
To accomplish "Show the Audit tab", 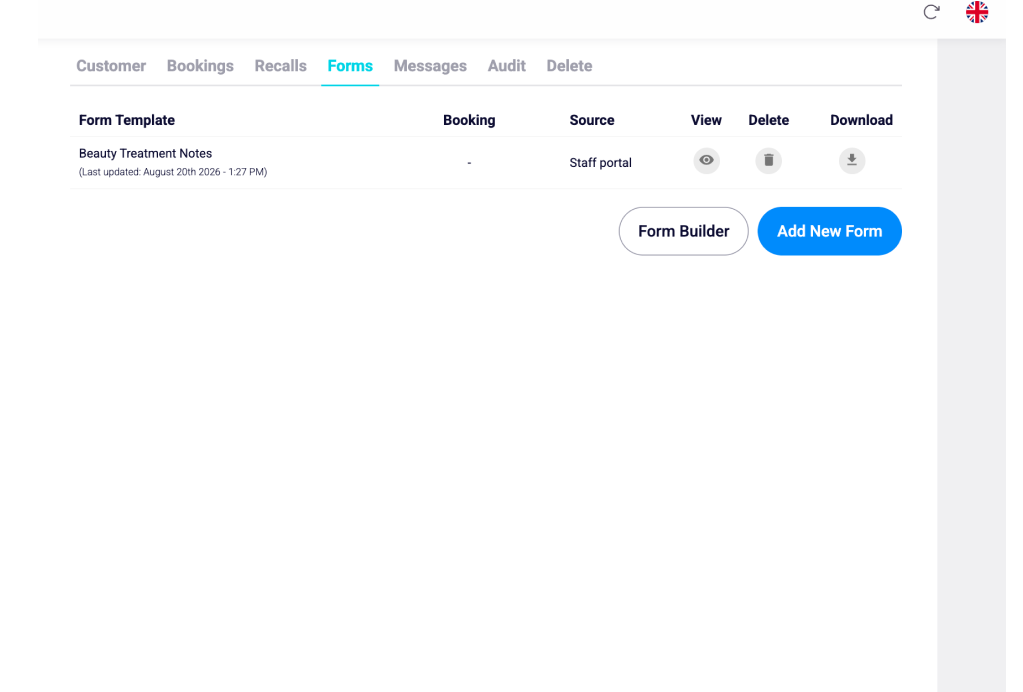I will [x=506, y=66].
